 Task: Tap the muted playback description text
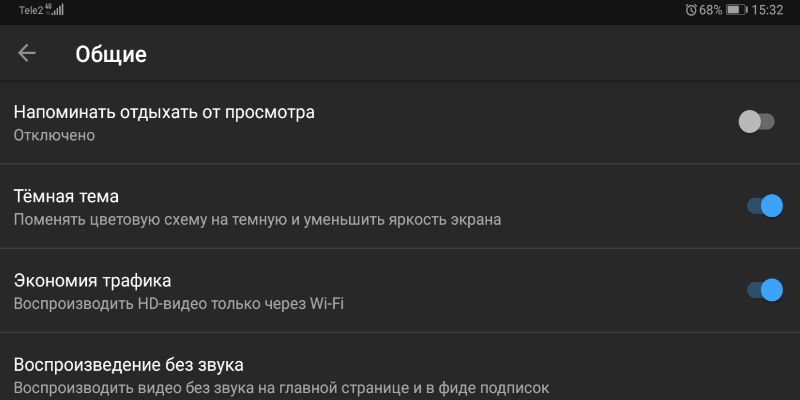(281, 388)
